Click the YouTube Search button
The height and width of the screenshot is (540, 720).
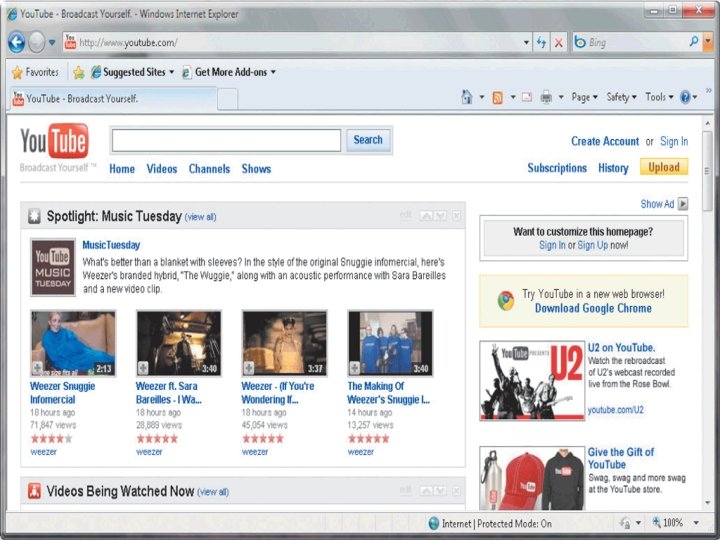click(368, 140)
